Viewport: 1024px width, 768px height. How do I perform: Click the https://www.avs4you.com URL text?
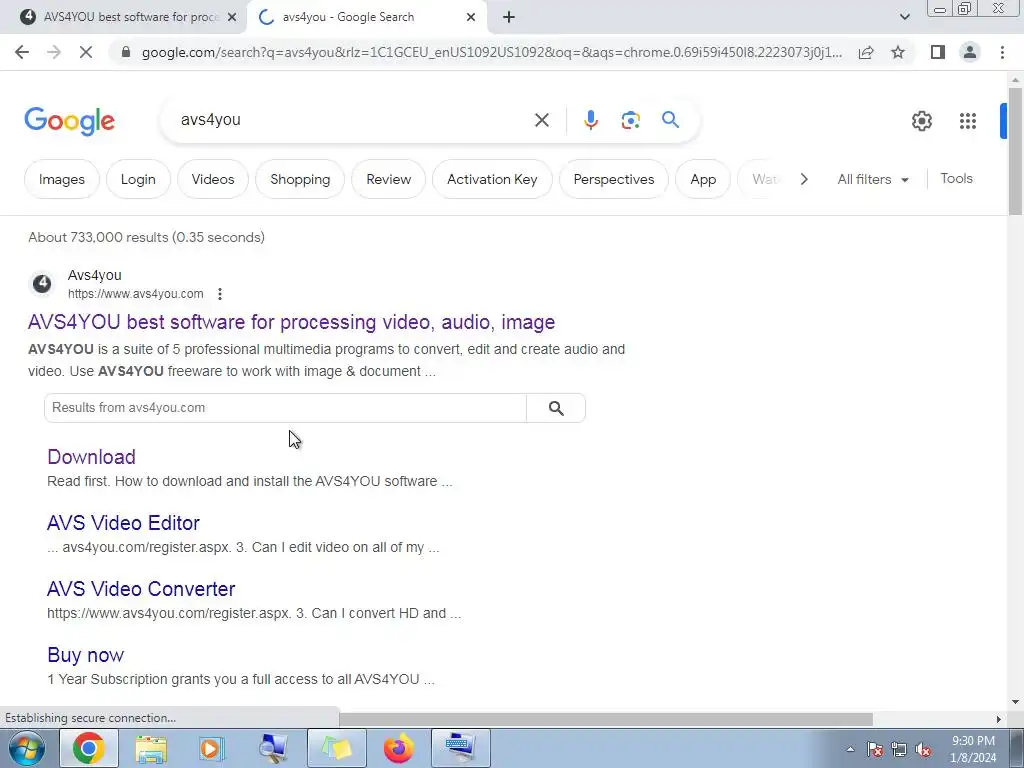click(136, 294)
